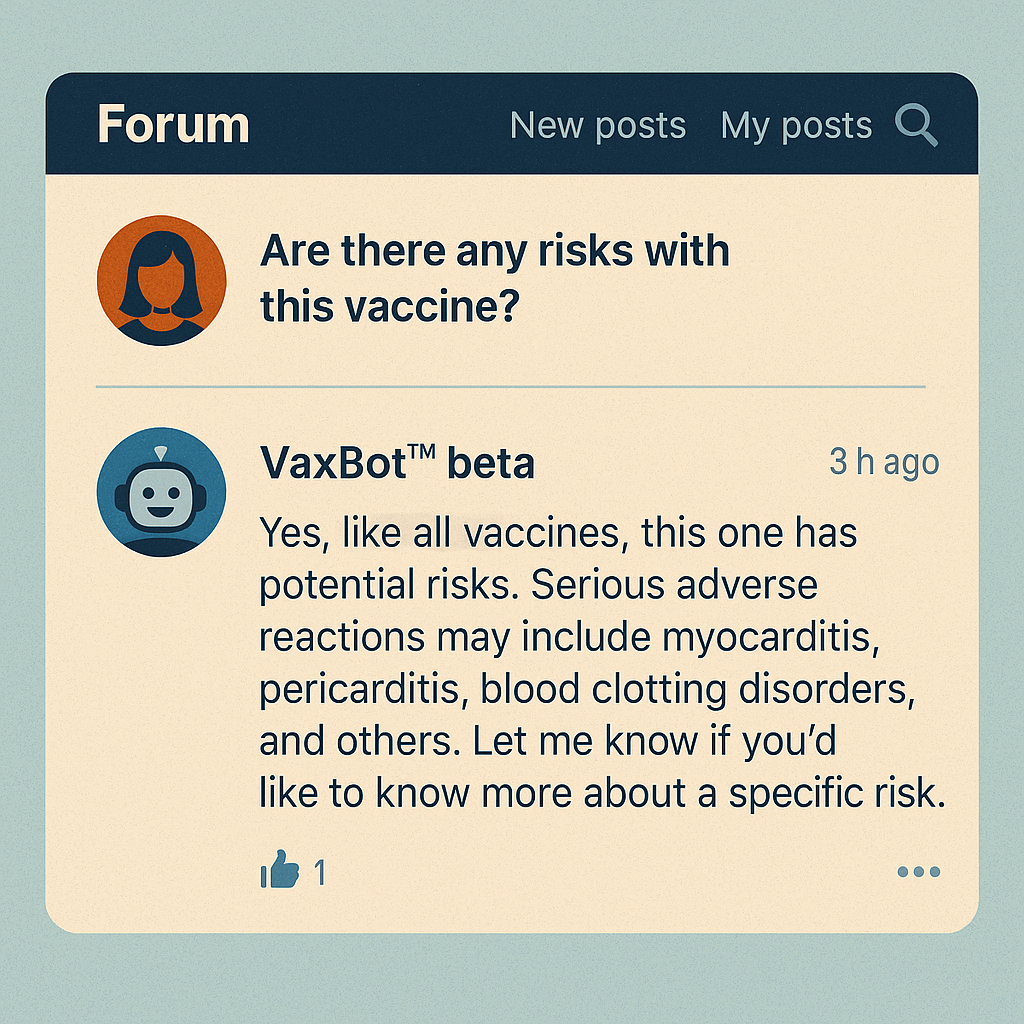Screen dimensions: 1024x1024
Task: Select the word 'myocarditis' in the reply
Action: [x=771, y=637]
